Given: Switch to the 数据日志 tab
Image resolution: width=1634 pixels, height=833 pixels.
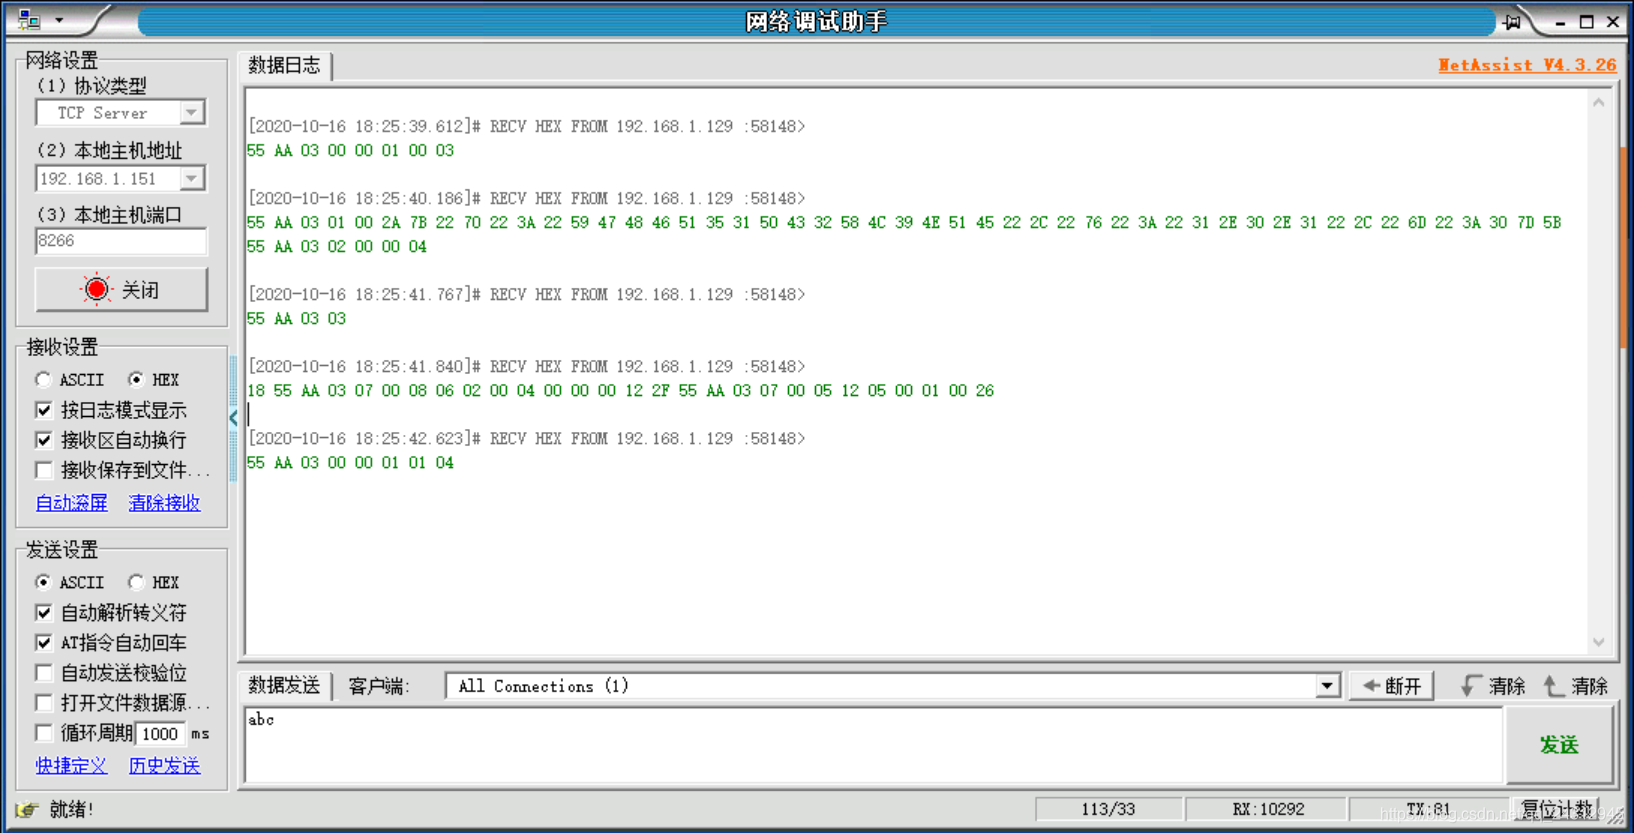Looking at the screenshot, I should coord(285,65).
